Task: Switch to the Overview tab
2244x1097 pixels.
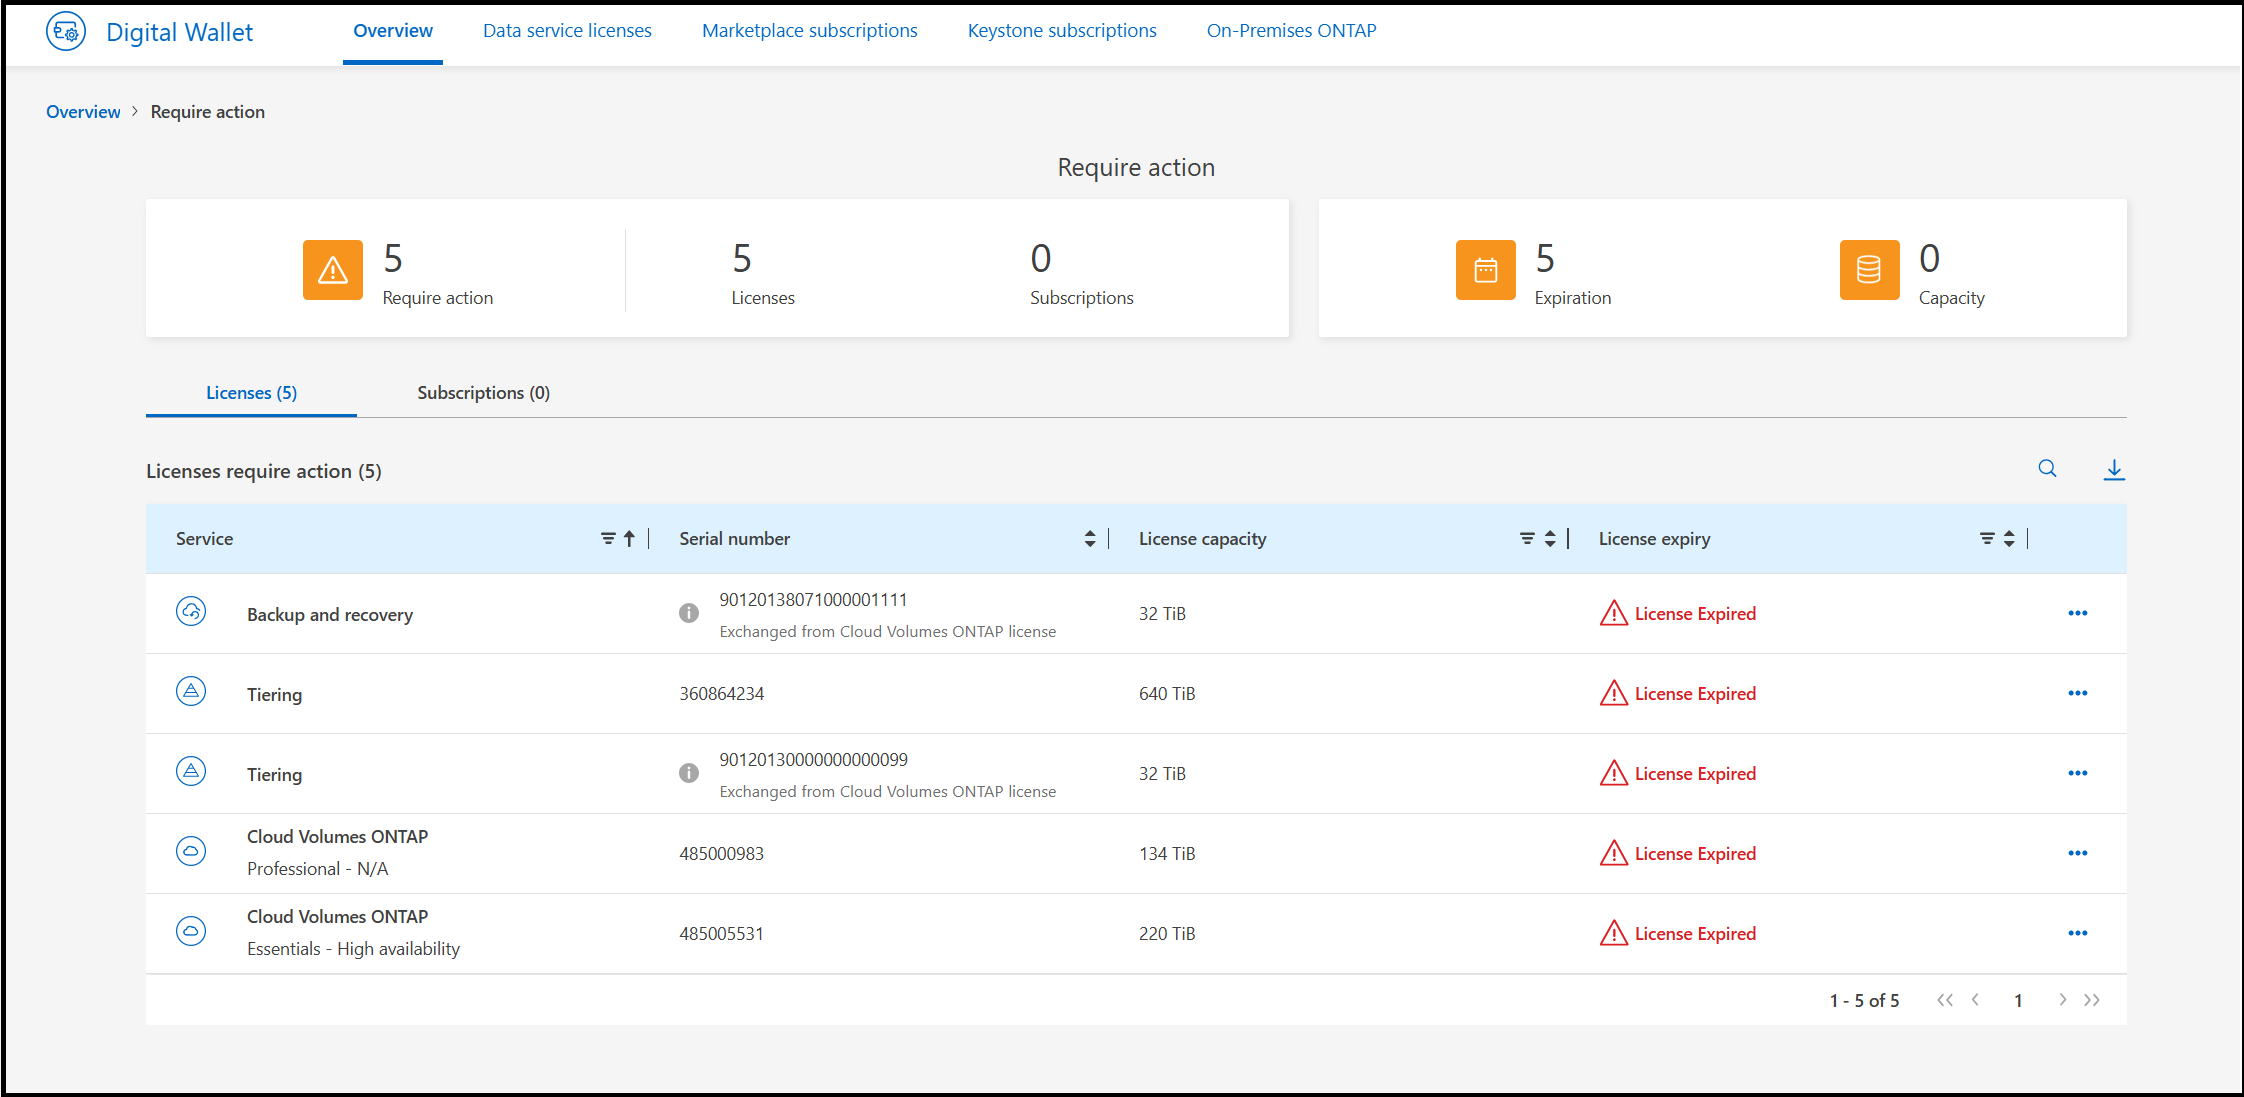Action: click(x=393, y=31)
